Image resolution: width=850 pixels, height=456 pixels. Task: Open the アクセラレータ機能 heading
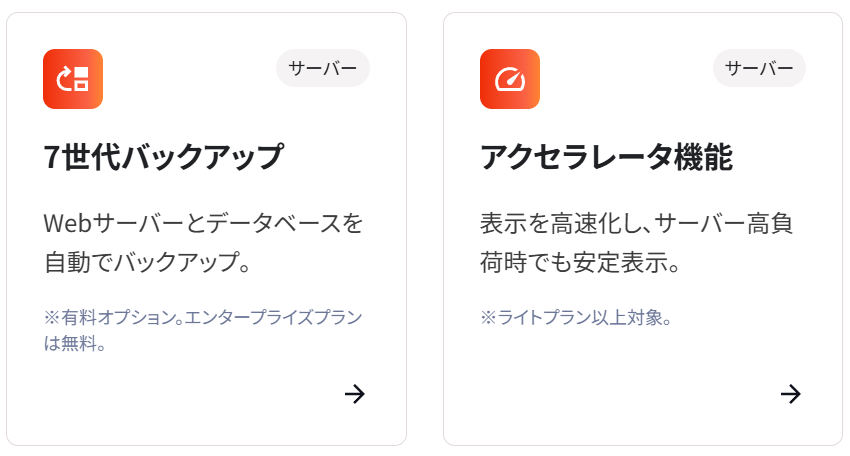[x=606, y=157]
